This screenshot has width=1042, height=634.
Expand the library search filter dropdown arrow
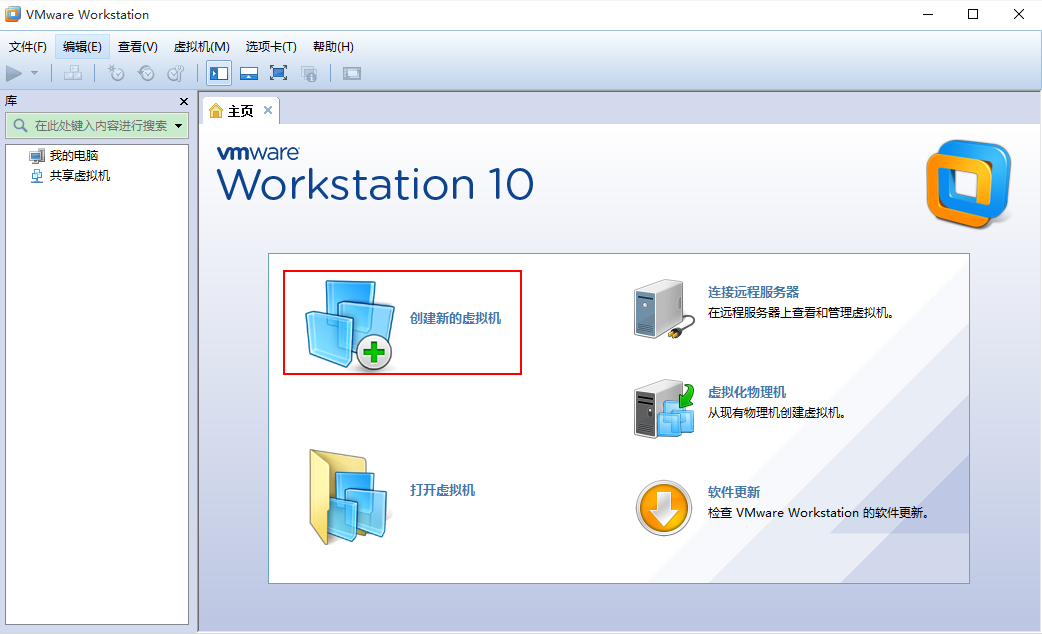[x=178, y=126]
